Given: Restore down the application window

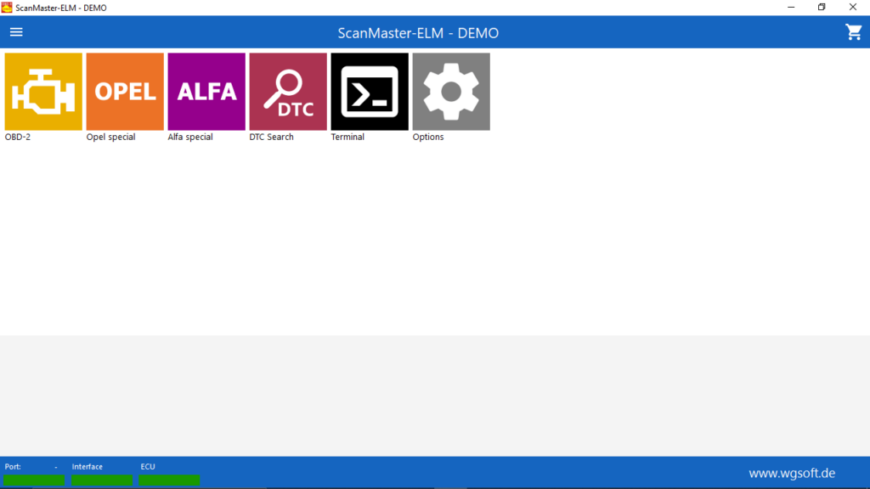Looking at the screenshot, I should (822, 7).
